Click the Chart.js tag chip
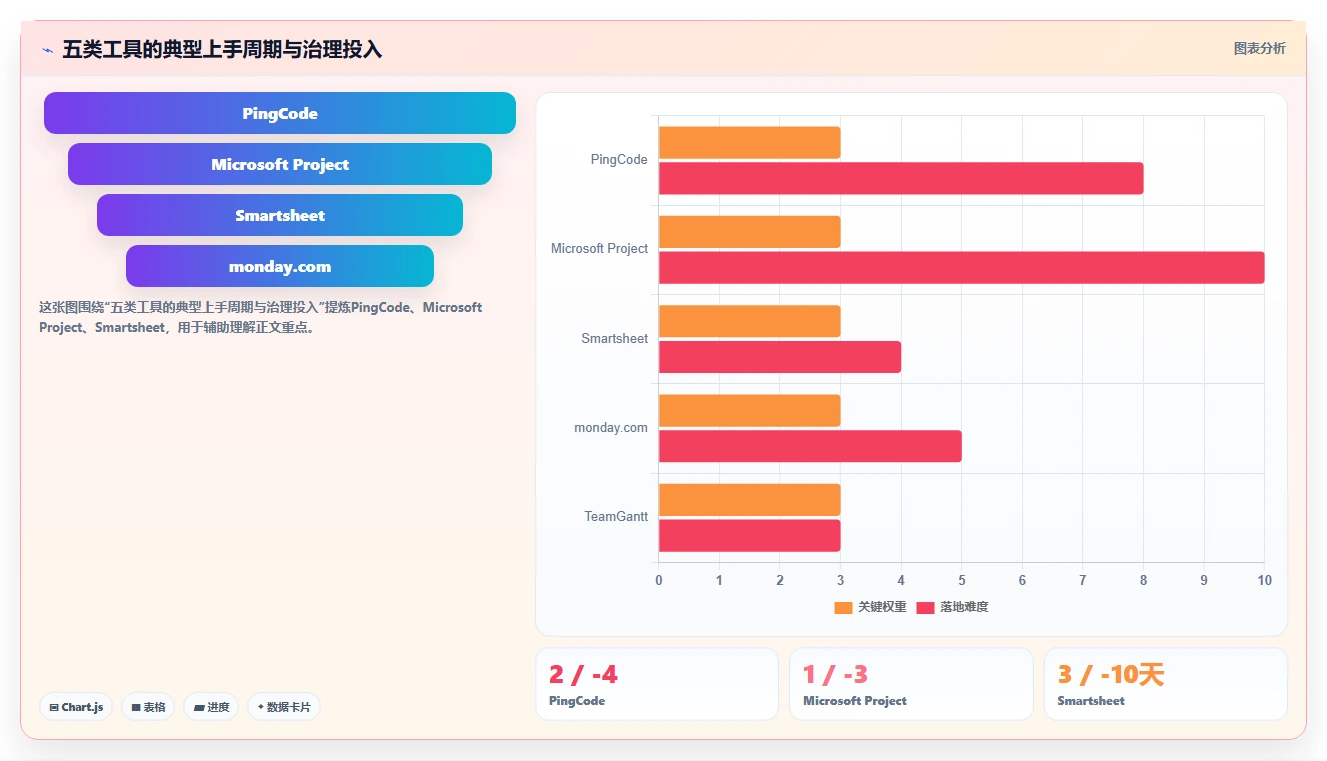This screenshot has height=761, width=1327. coord(77,707)
